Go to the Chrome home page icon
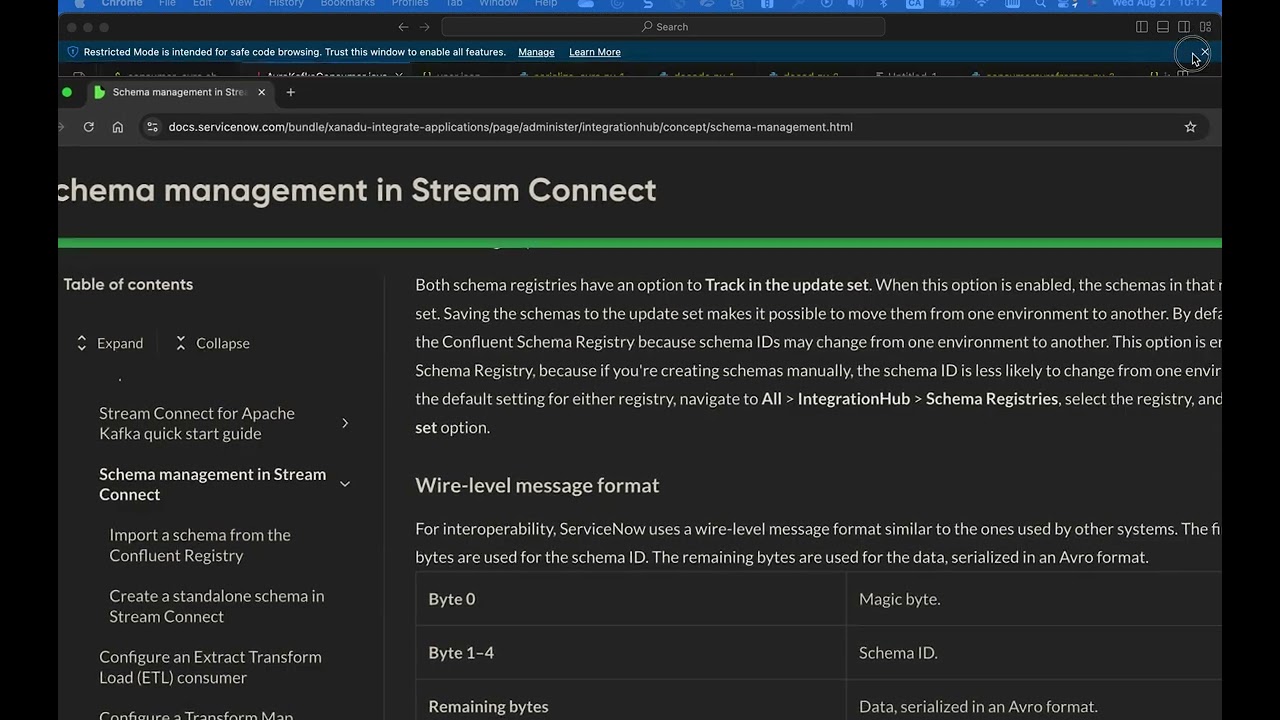Viewport: 1280px width, 720px height. tap(118, 127)
